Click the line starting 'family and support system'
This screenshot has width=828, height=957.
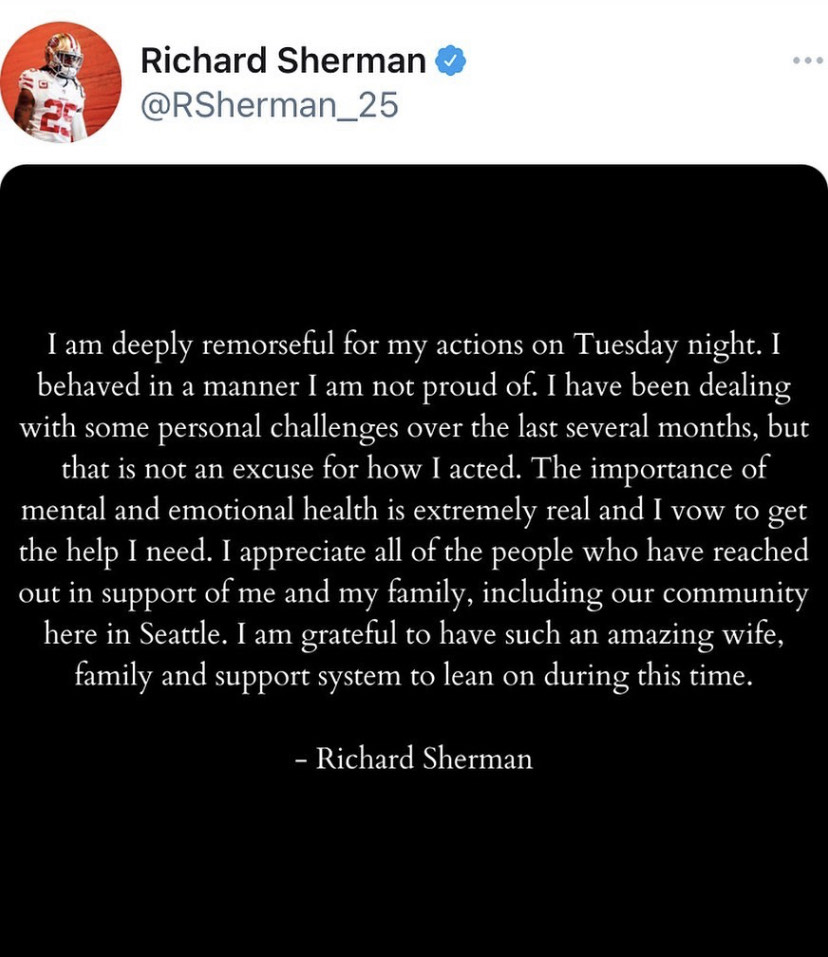coord(413,676)
